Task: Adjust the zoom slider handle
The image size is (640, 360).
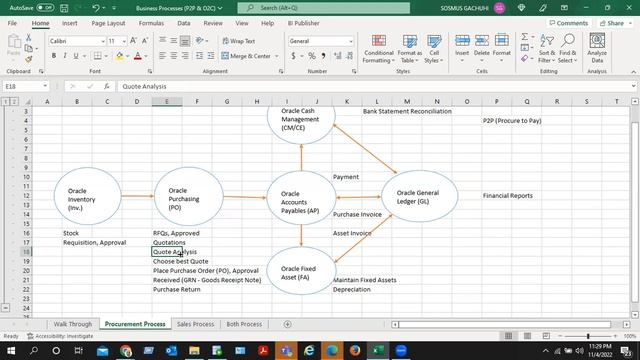Action: coord(588,336)
